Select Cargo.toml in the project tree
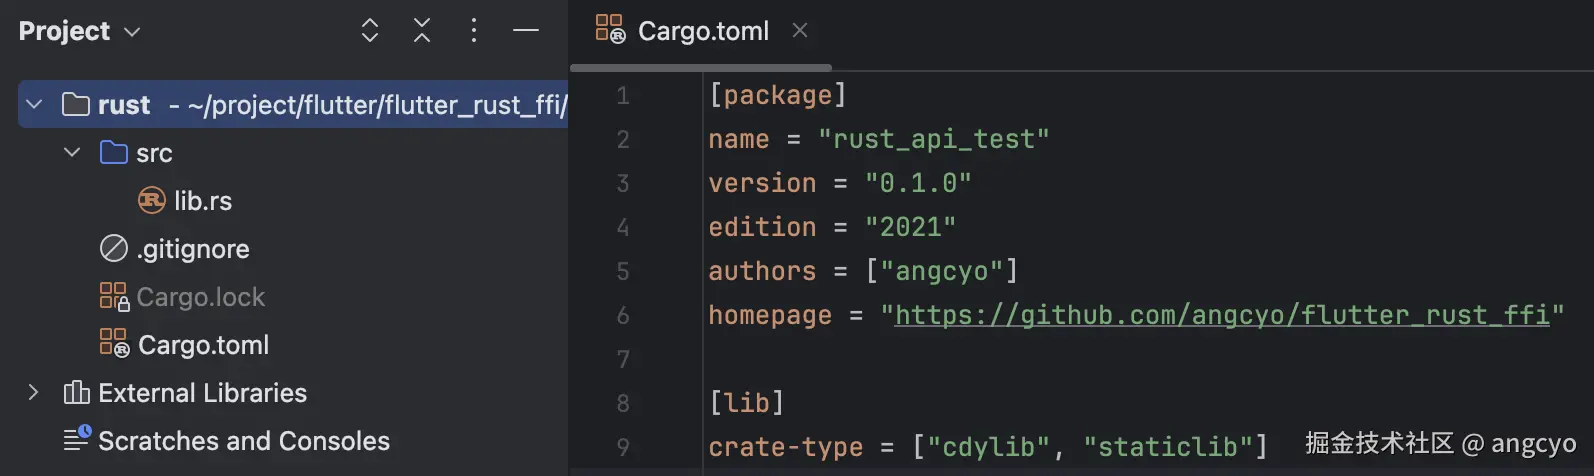This screenshot has width=1594, height=476. click(x=203, y=345)
